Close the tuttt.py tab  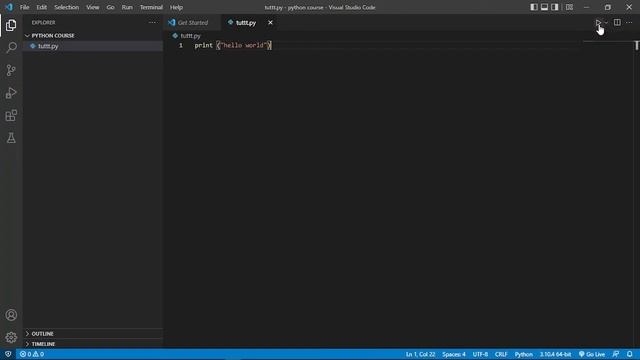(x=270, y=23)
